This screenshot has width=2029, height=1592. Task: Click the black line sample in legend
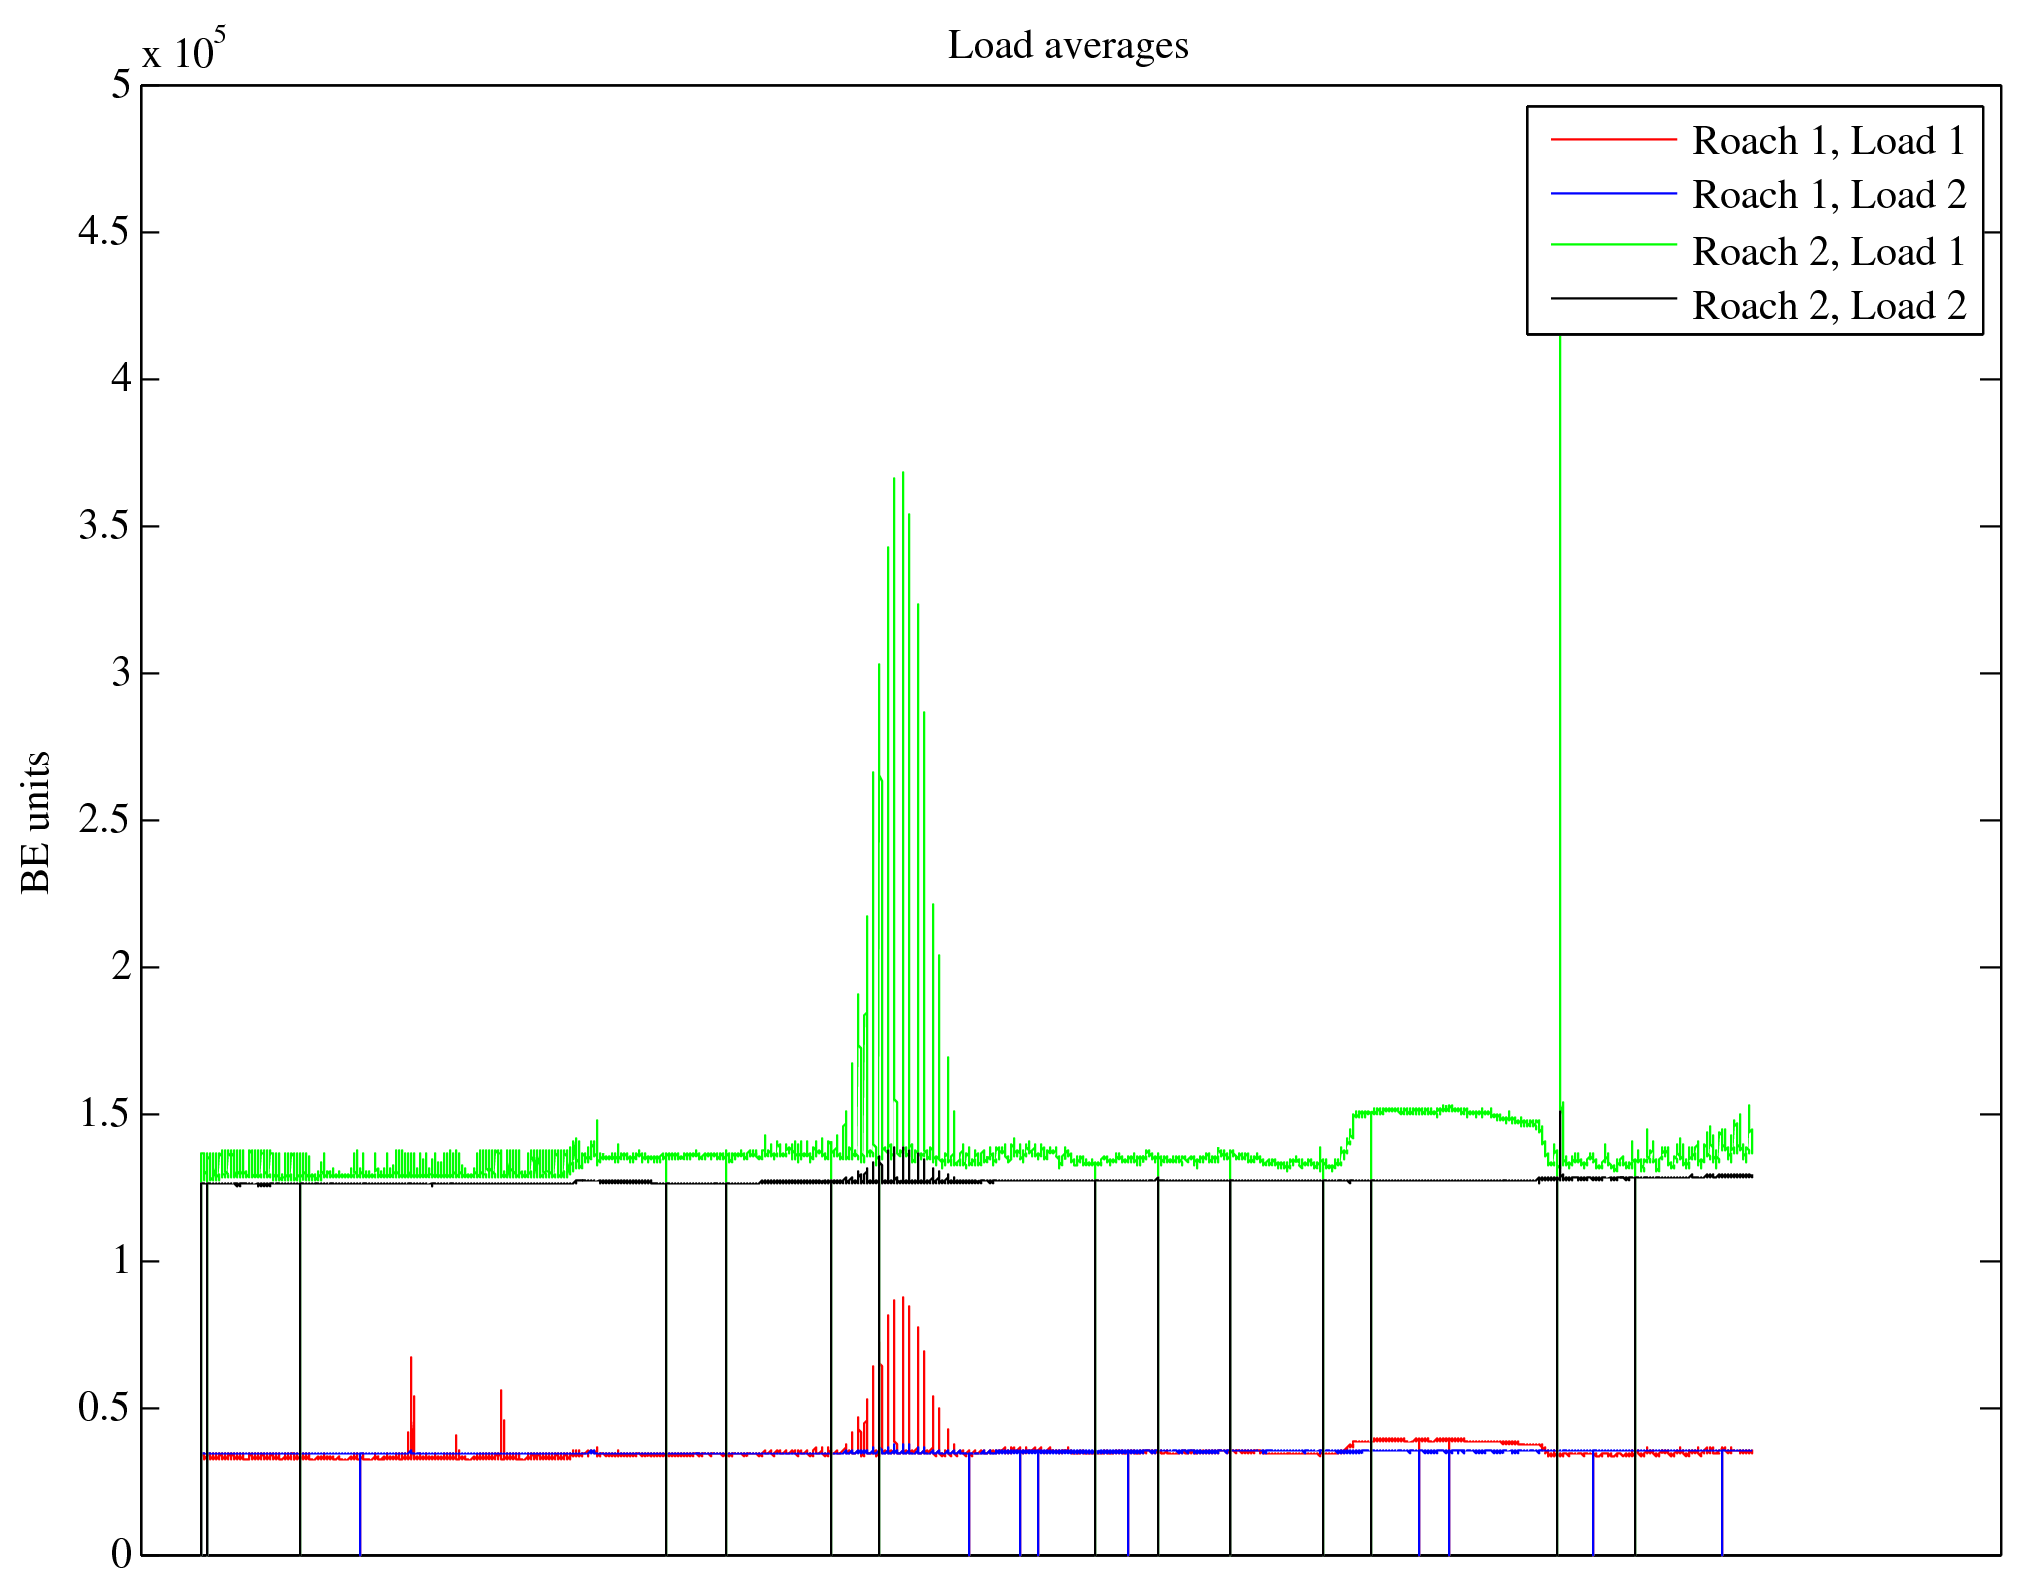pos(1613,298)
